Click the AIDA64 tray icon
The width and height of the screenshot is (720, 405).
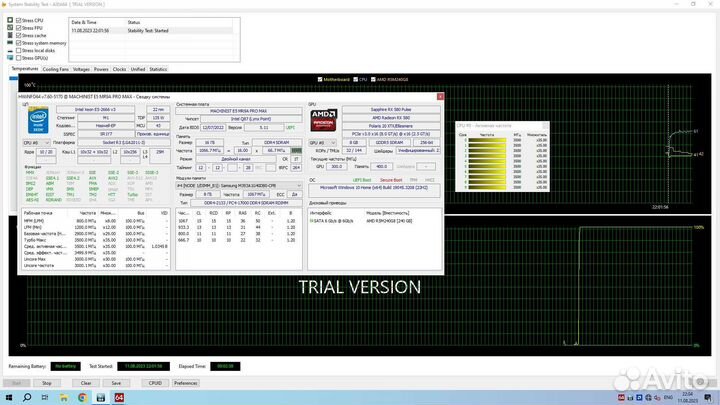tap(621, 398)
